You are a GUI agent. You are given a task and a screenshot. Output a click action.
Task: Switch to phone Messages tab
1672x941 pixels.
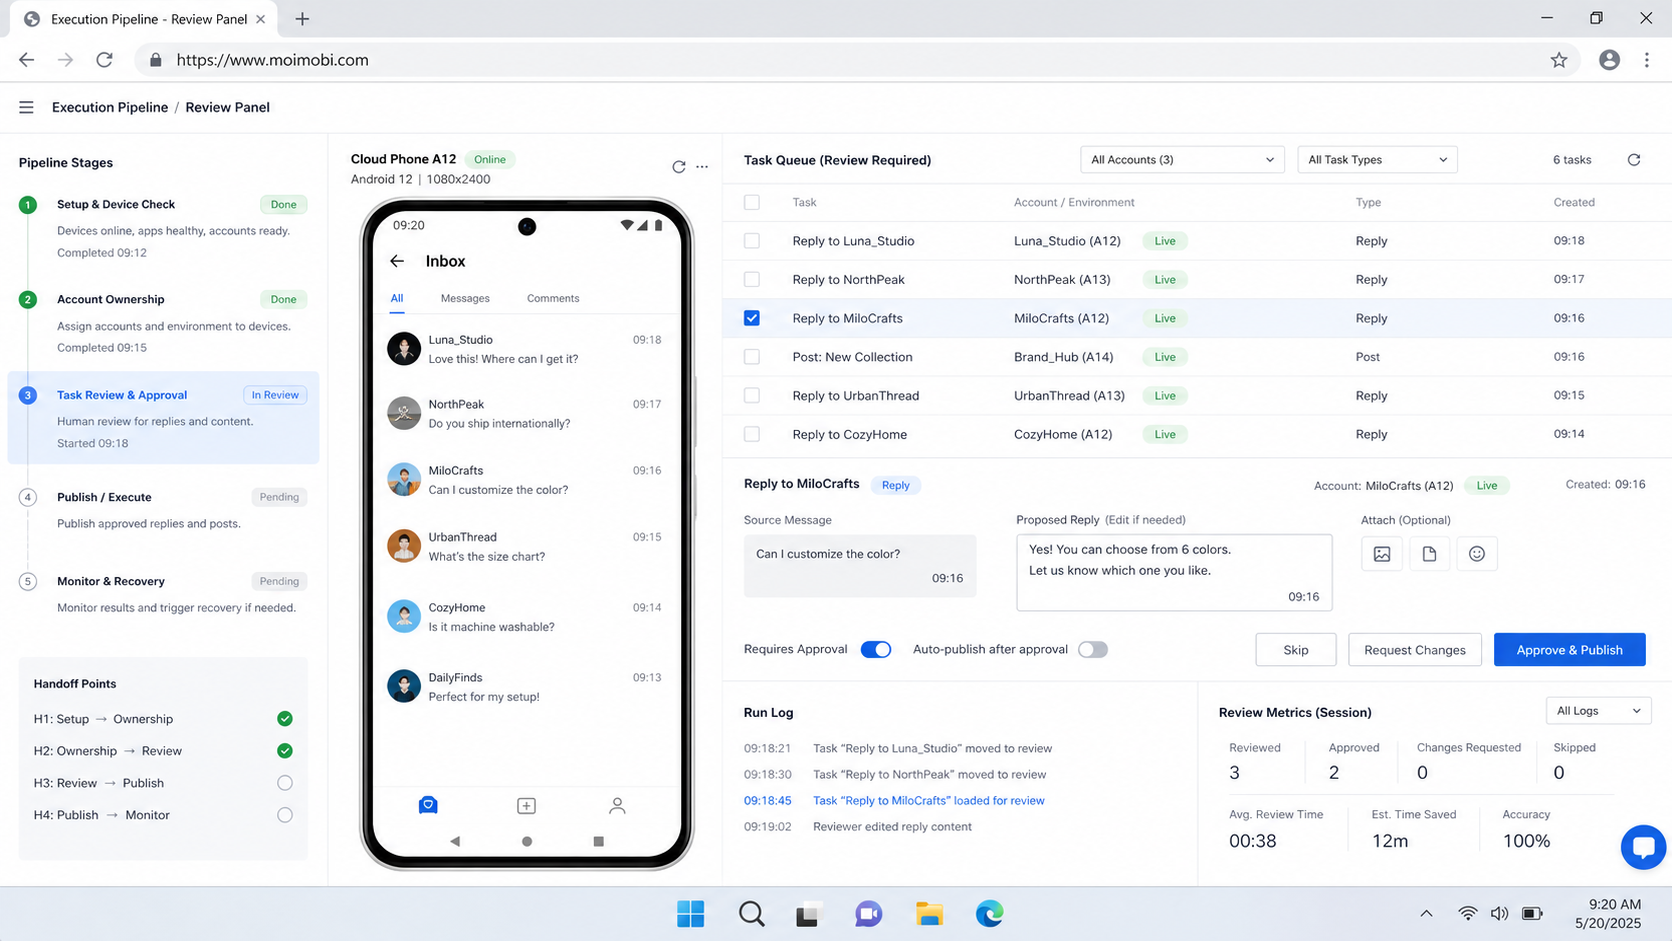(x=465, y=298)
